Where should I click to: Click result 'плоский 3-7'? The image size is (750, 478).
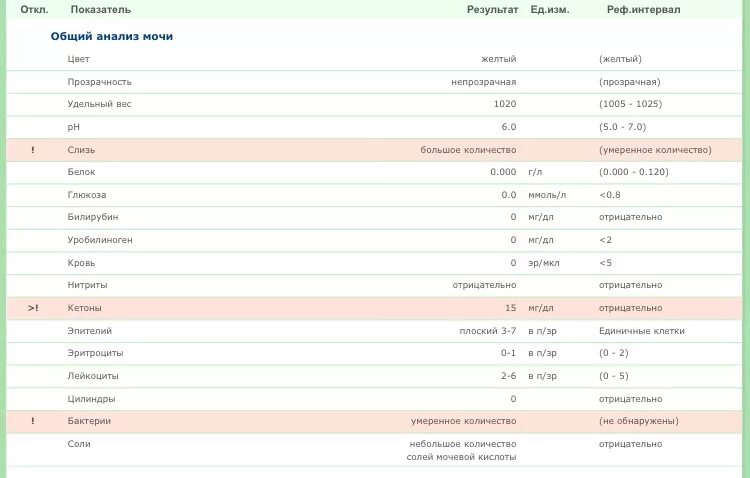(x=488, y=331)
